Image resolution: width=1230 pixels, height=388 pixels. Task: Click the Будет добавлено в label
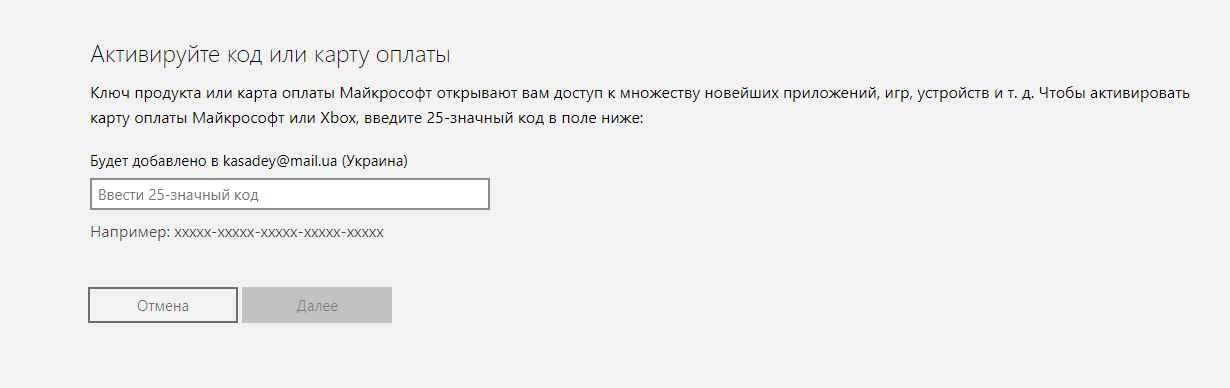(154, 160)
